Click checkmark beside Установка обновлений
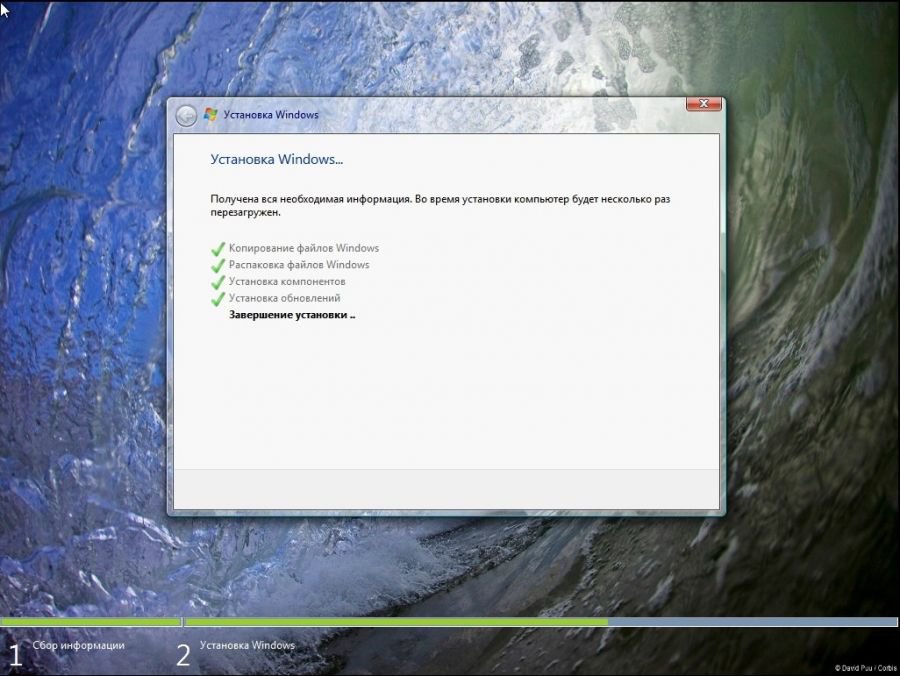900x676 pixels. [218, 299]
